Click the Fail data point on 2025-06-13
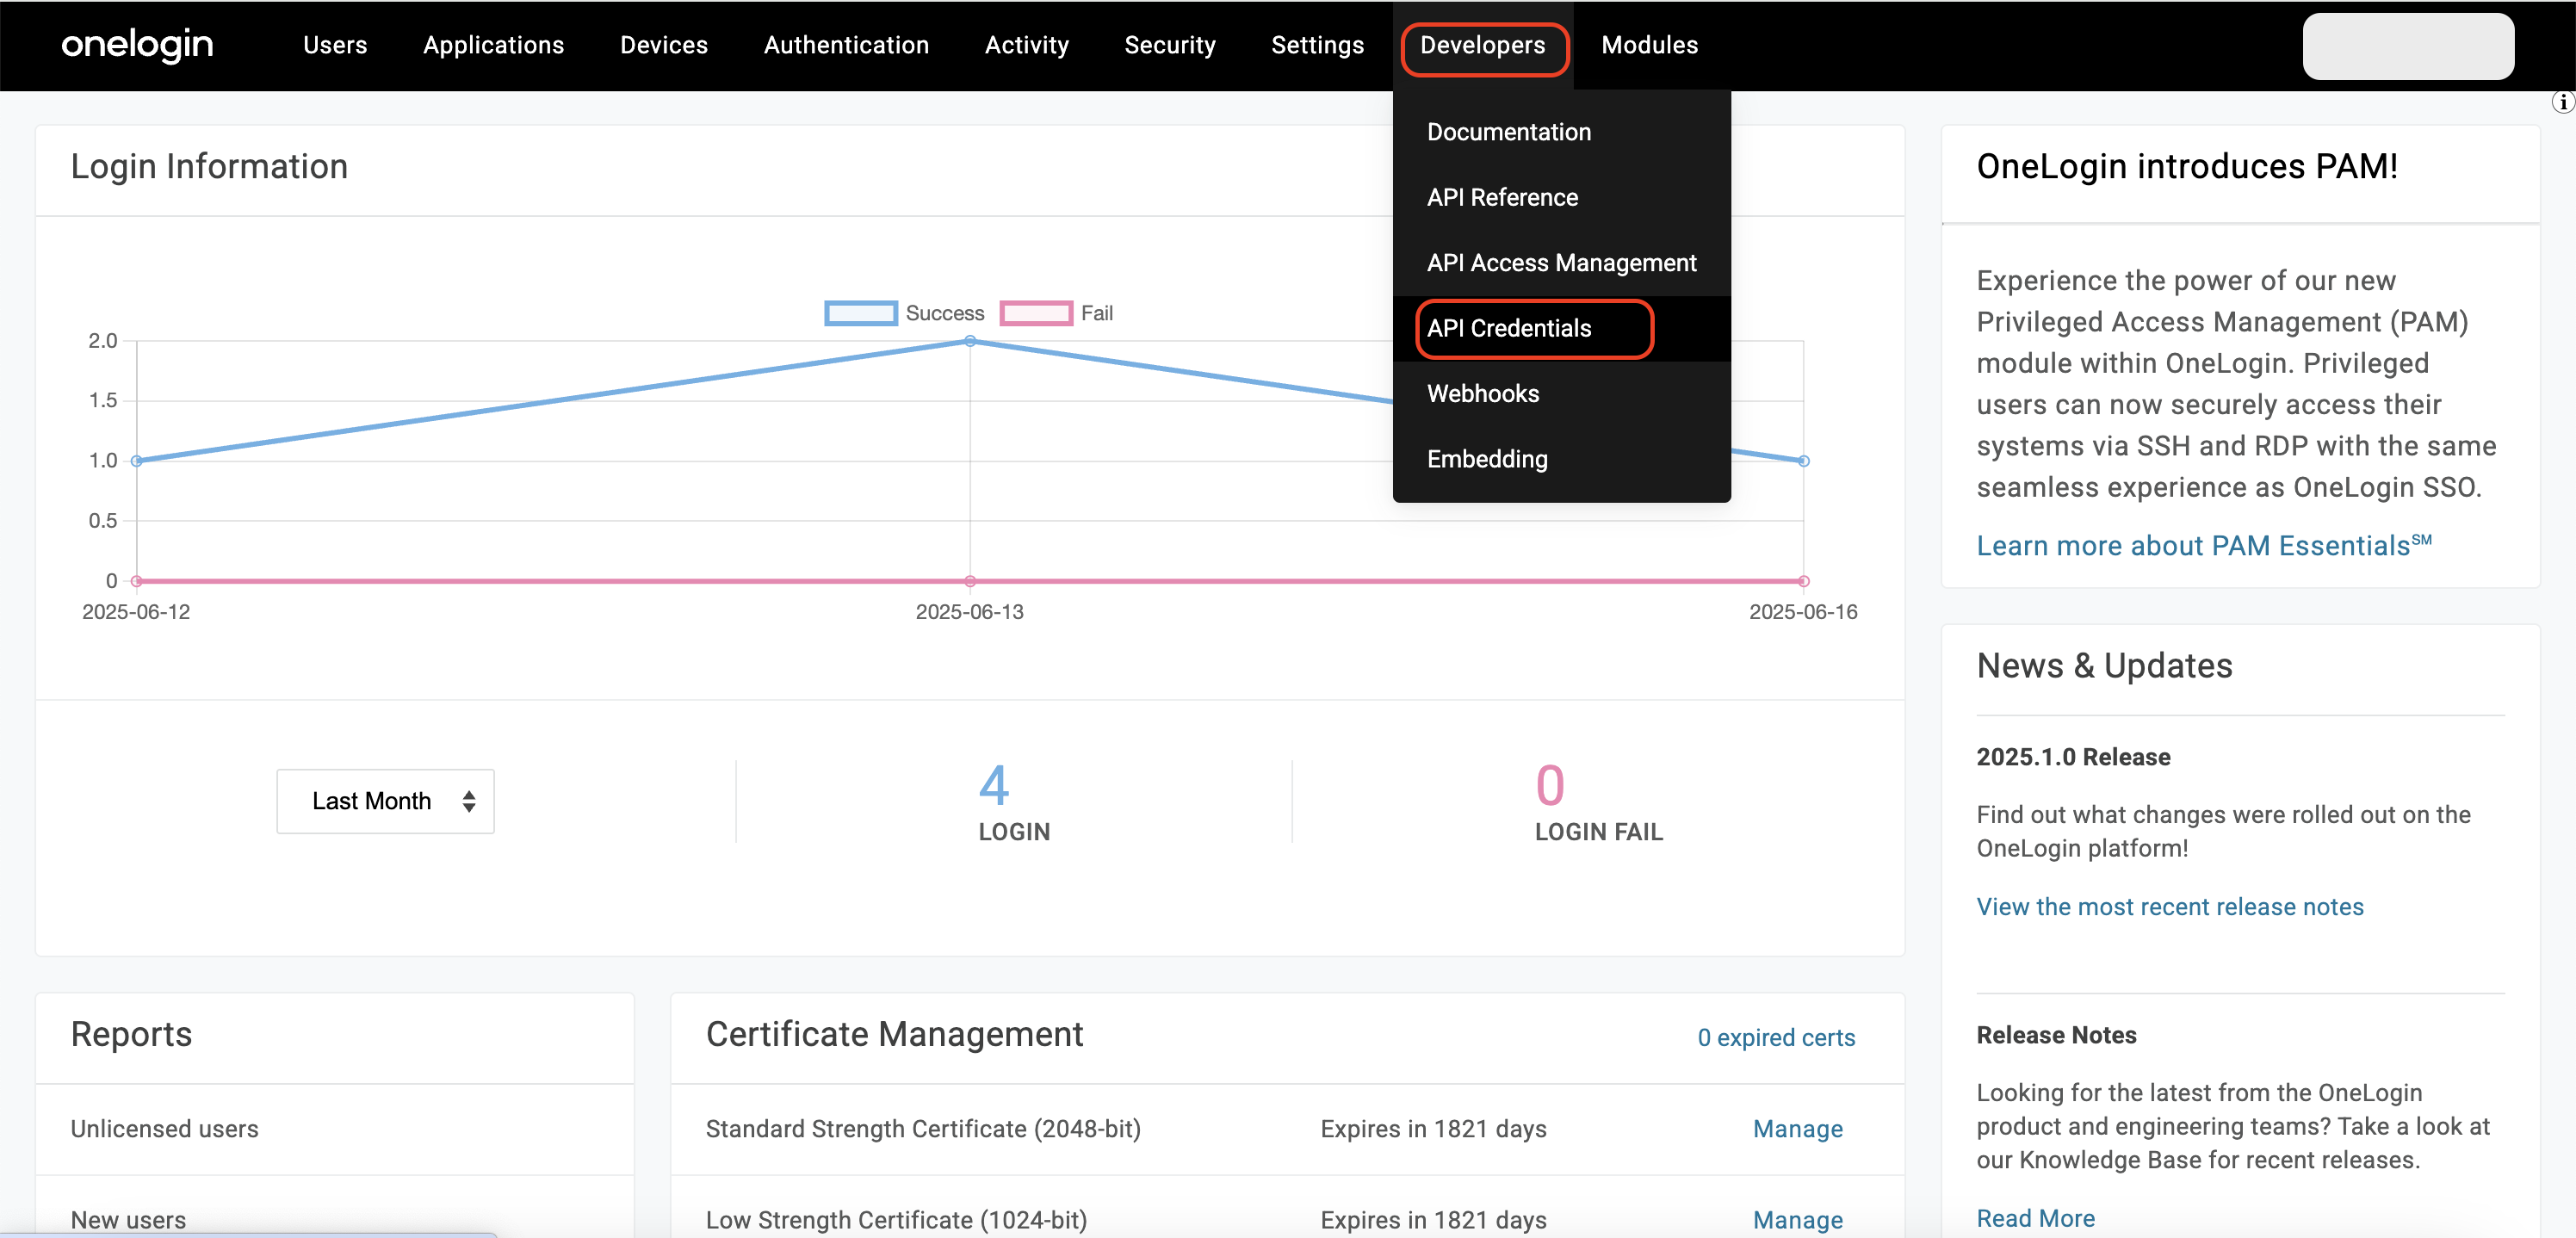 point(970,581)
